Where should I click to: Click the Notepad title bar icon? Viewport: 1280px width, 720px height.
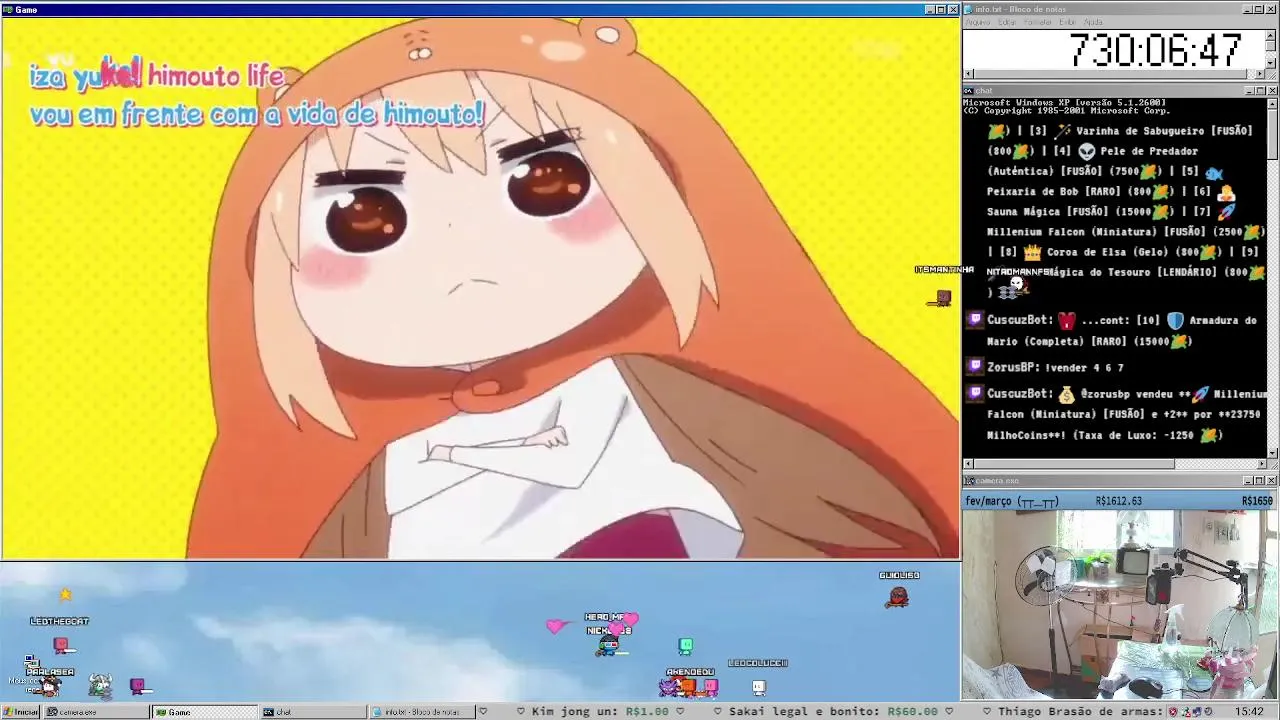point(969,9)
